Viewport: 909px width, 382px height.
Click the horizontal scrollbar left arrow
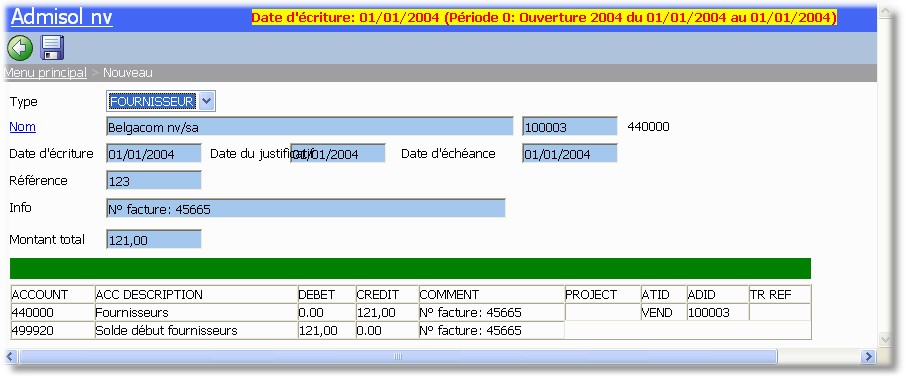coord(11,356)
